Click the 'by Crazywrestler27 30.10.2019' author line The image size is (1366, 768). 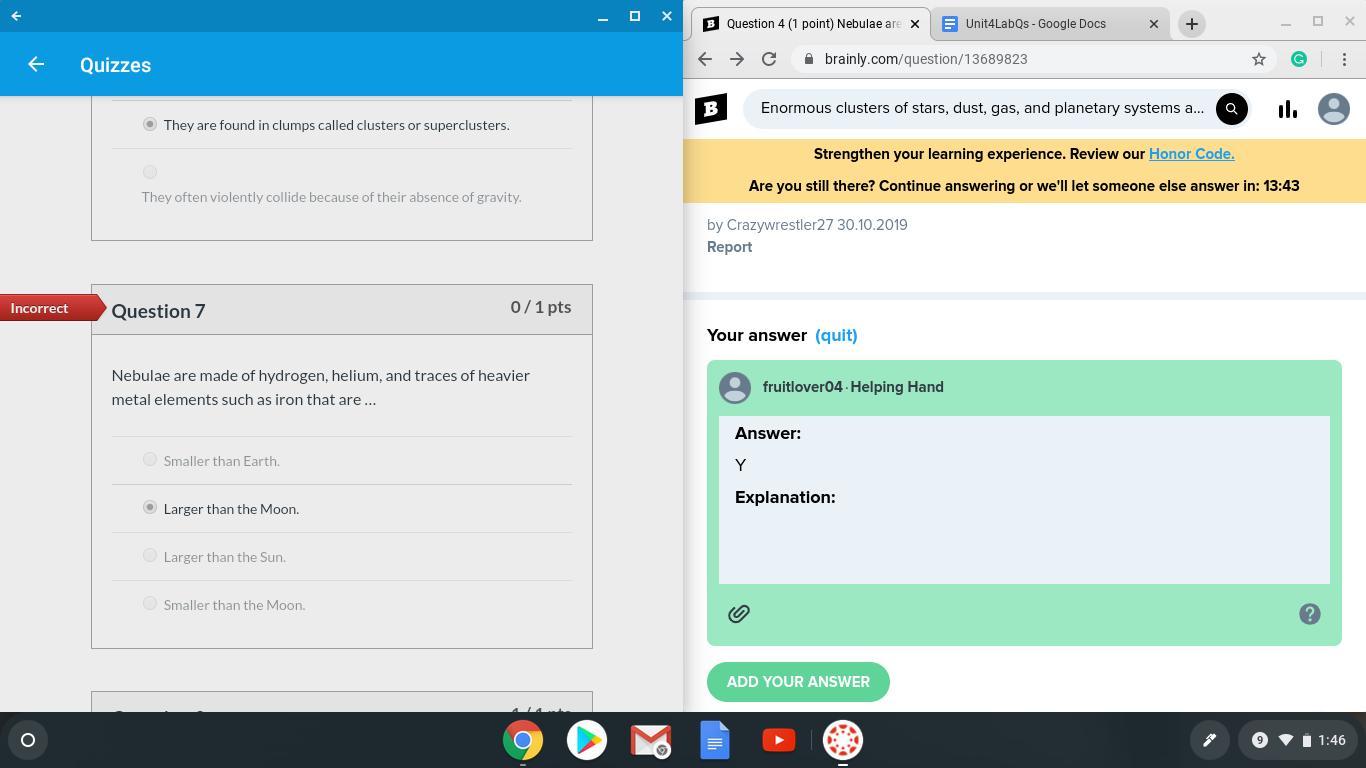click(807, 225)
